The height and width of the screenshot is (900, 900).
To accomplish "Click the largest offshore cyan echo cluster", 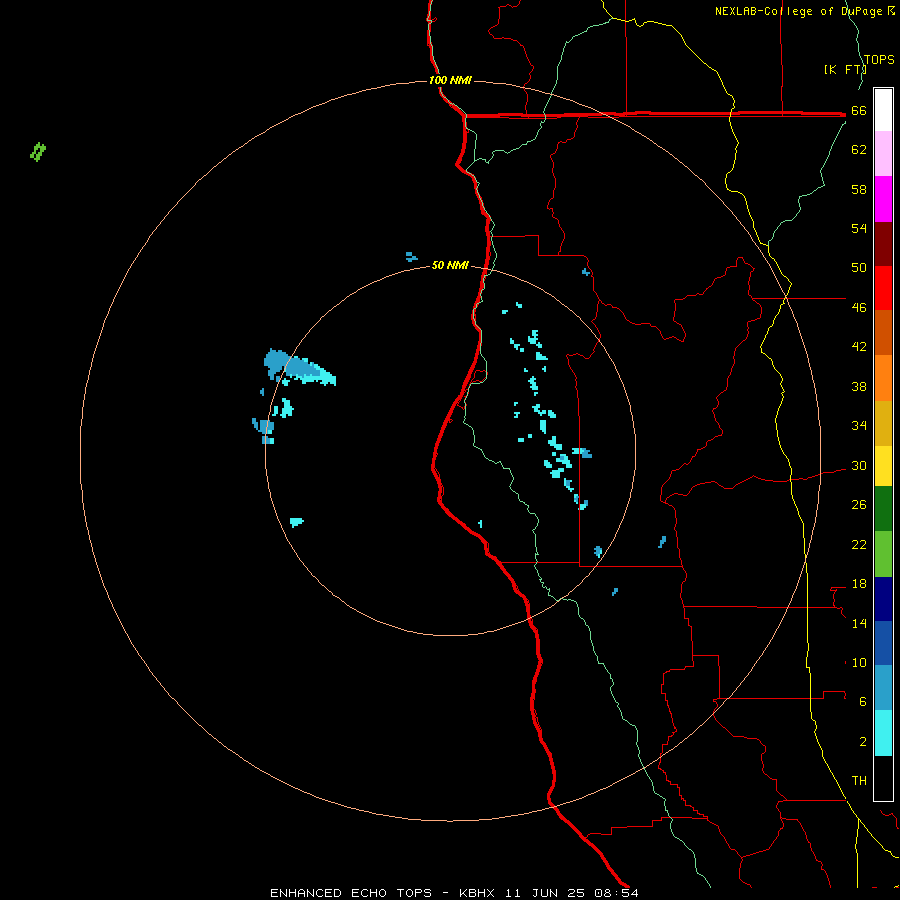I will (299, 367).
